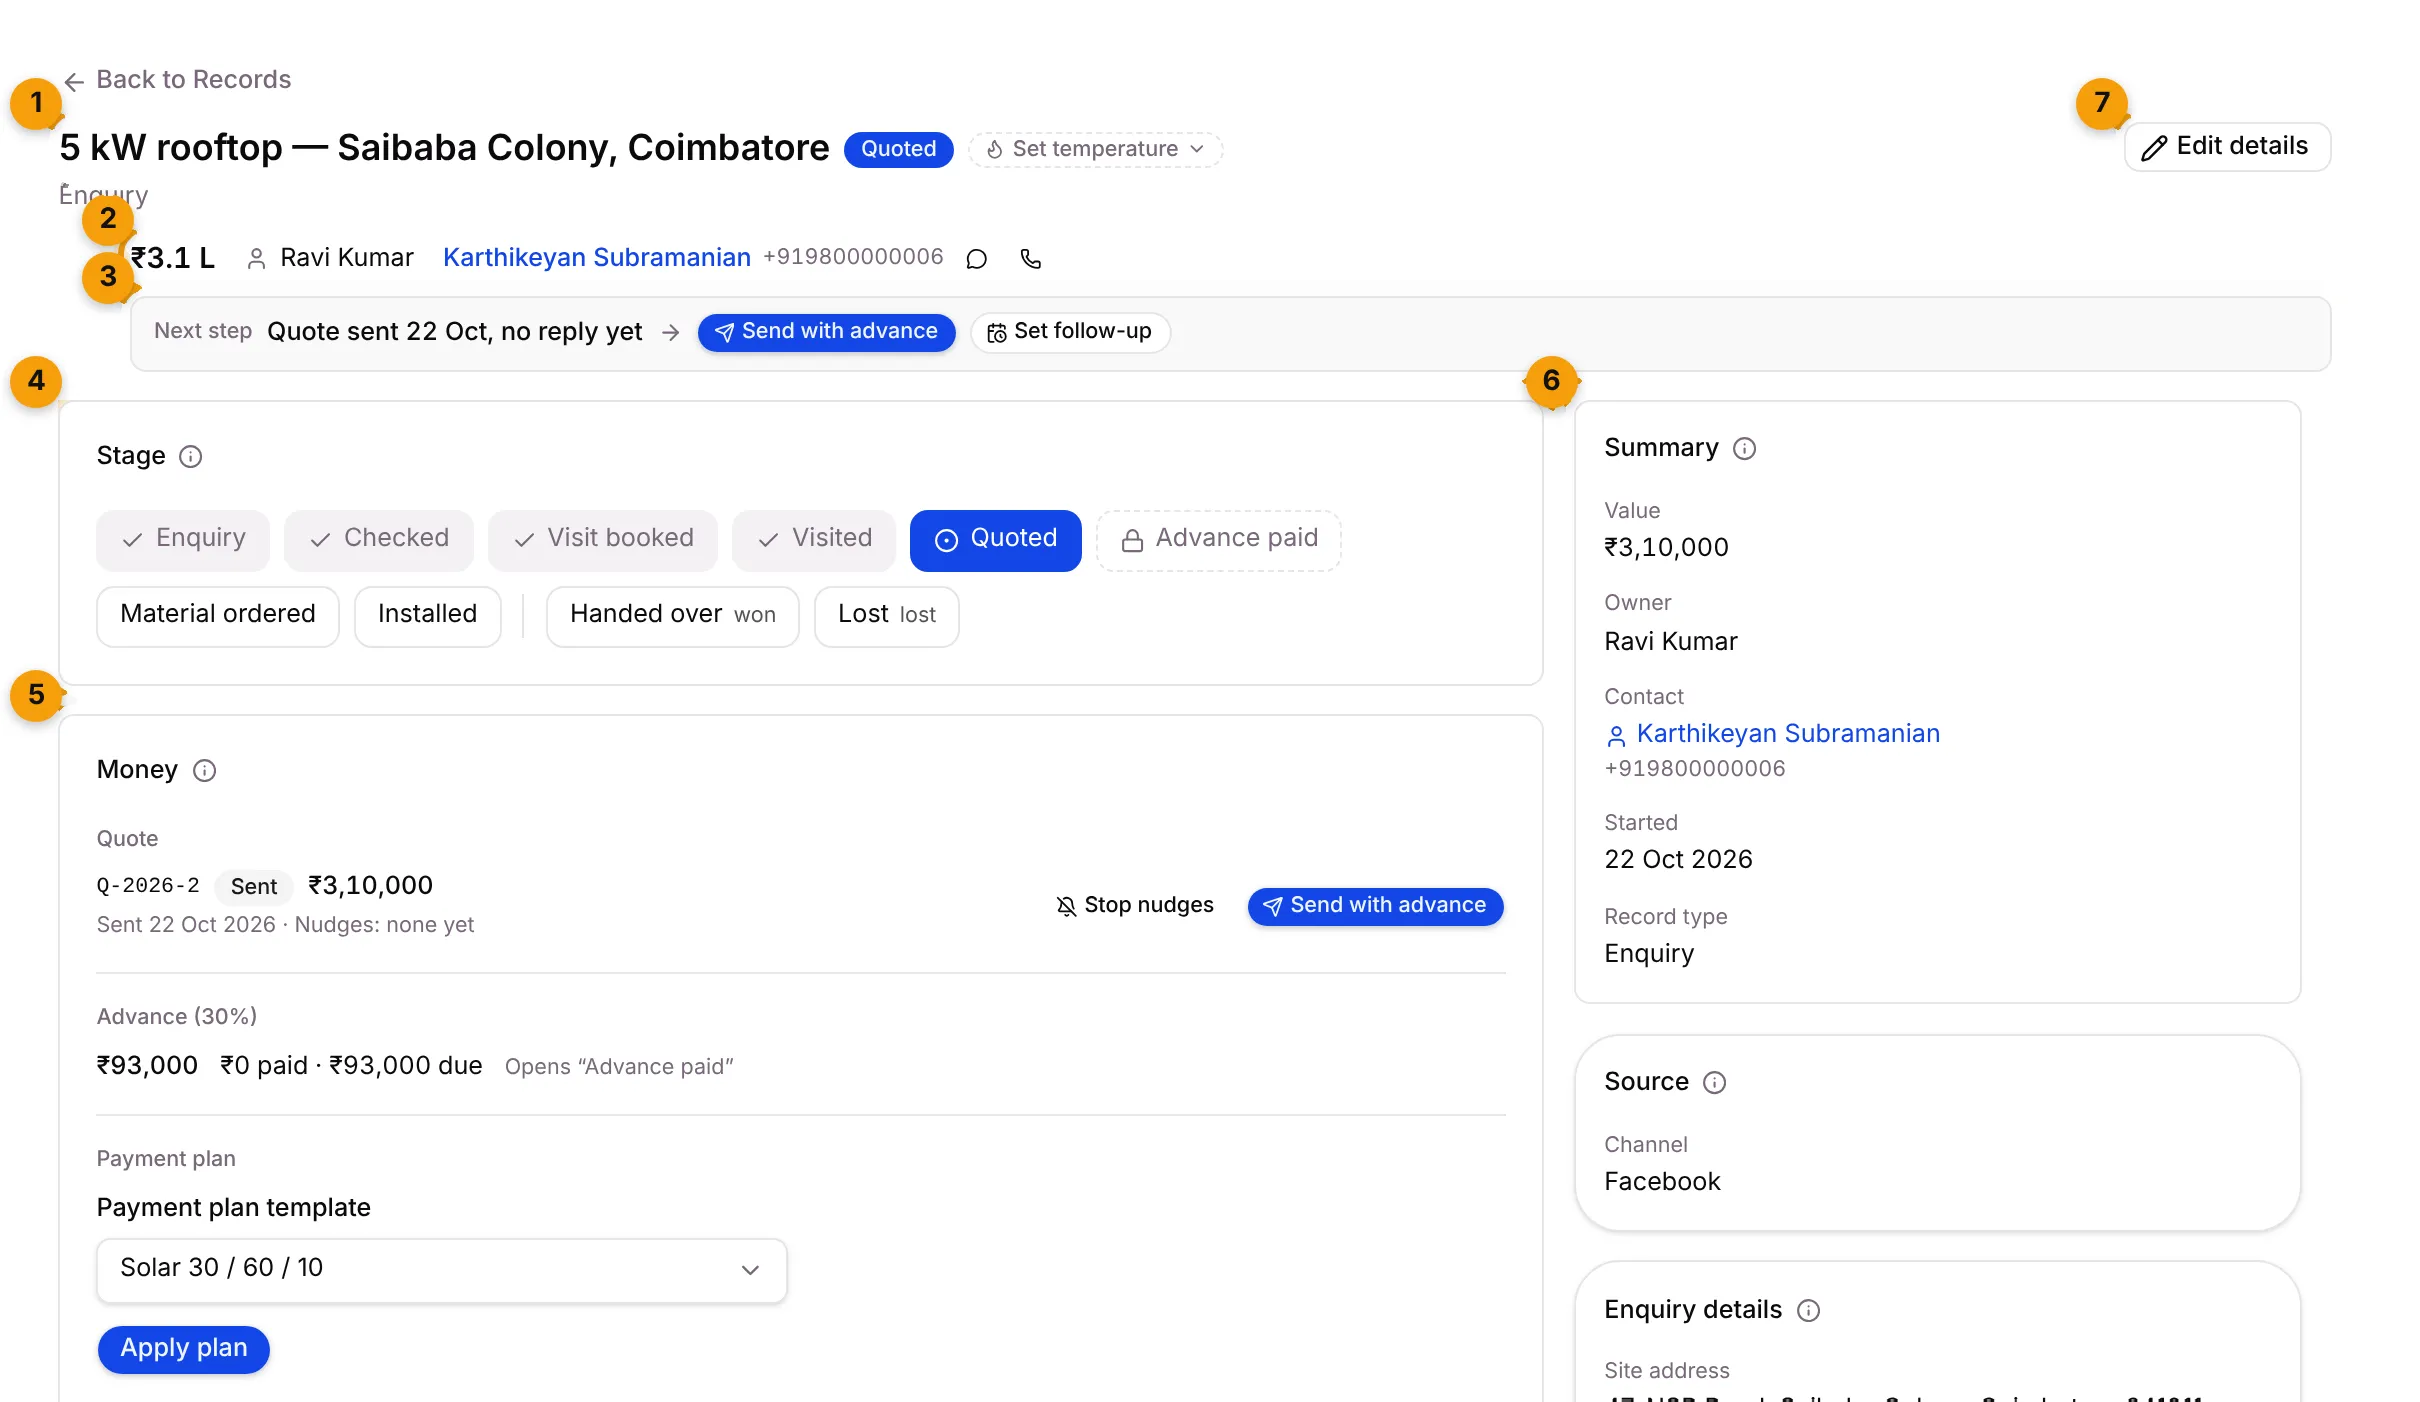Click the Opens "Advance paid" note
The image size is (2420, 1402).
pos(619,1067)
